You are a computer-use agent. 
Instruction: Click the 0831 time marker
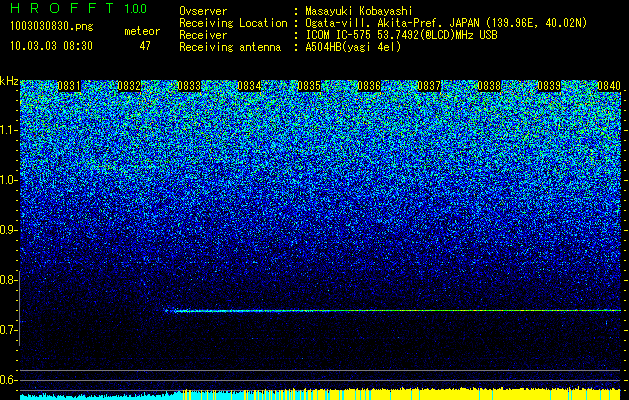click(x=69, y=86)
